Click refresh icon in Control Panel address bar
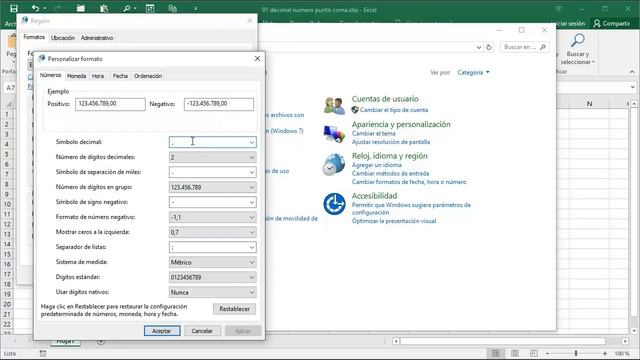This screenshot has height=360, width=640. 489,47
